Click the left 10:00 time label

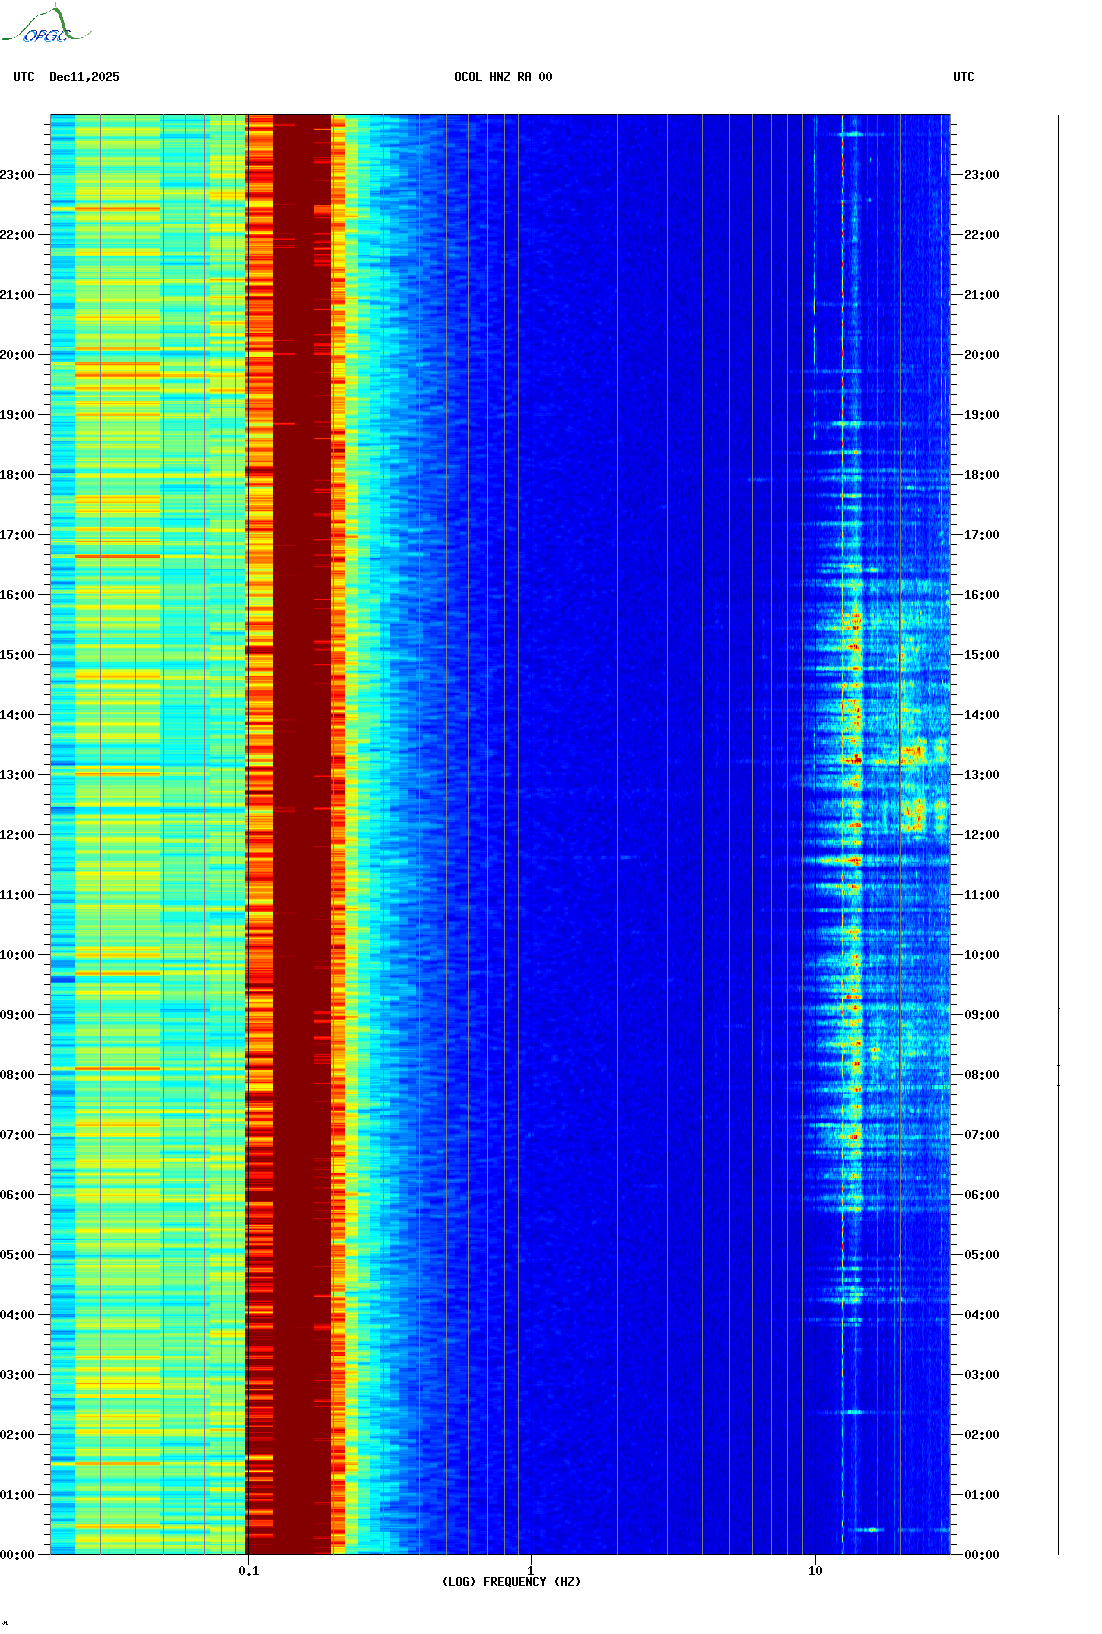(17, 955)
